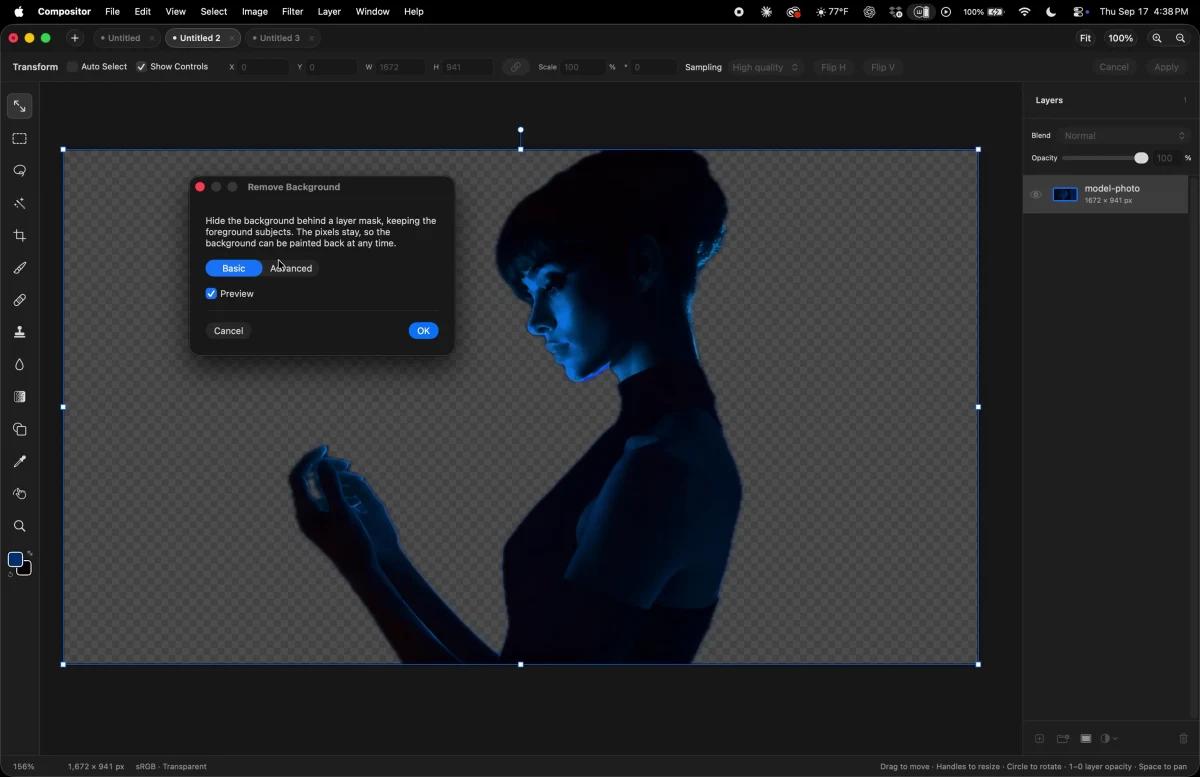
Task: Open the Filter menu
Action: click(x=293, y=12)
